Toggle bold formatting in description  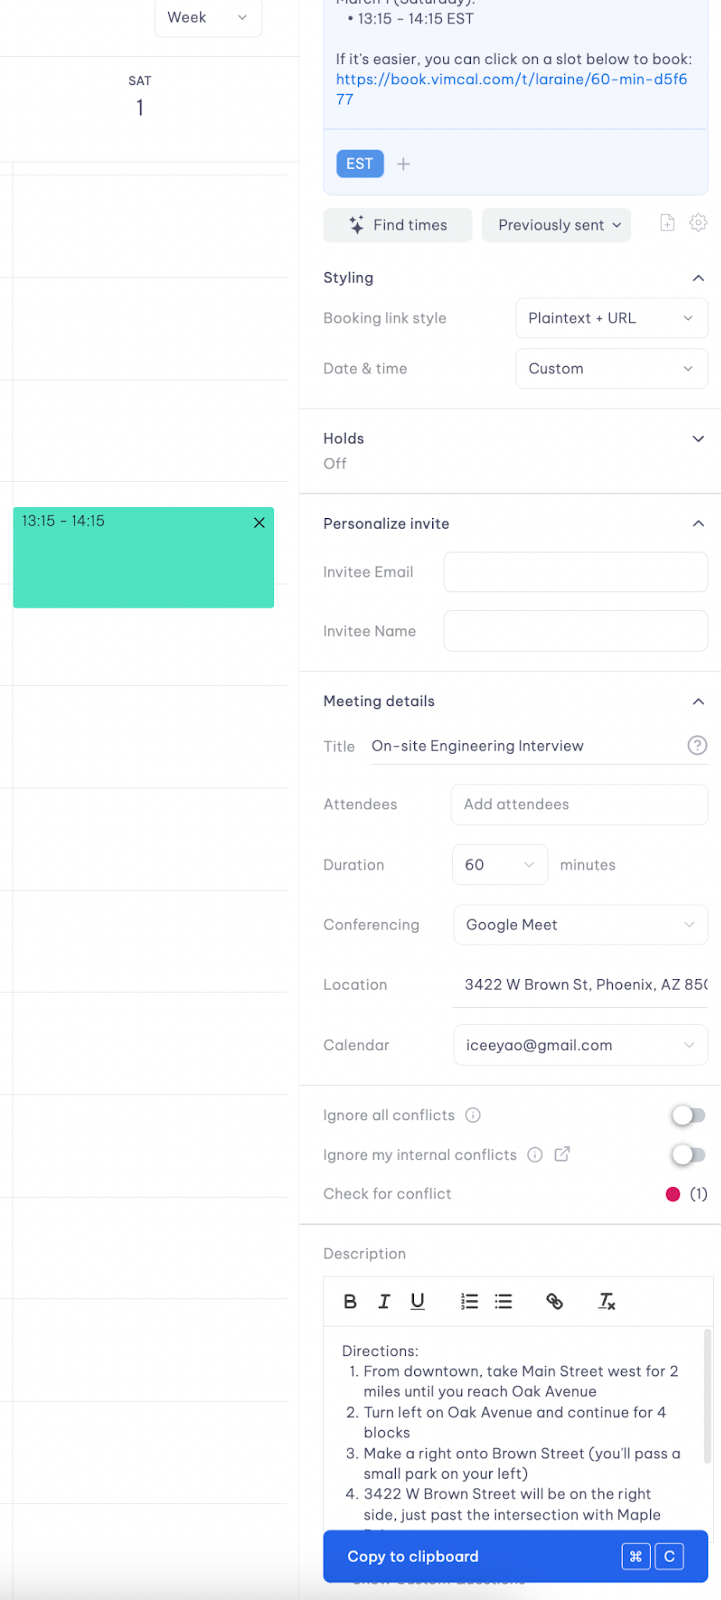[x=350, y=1301]
